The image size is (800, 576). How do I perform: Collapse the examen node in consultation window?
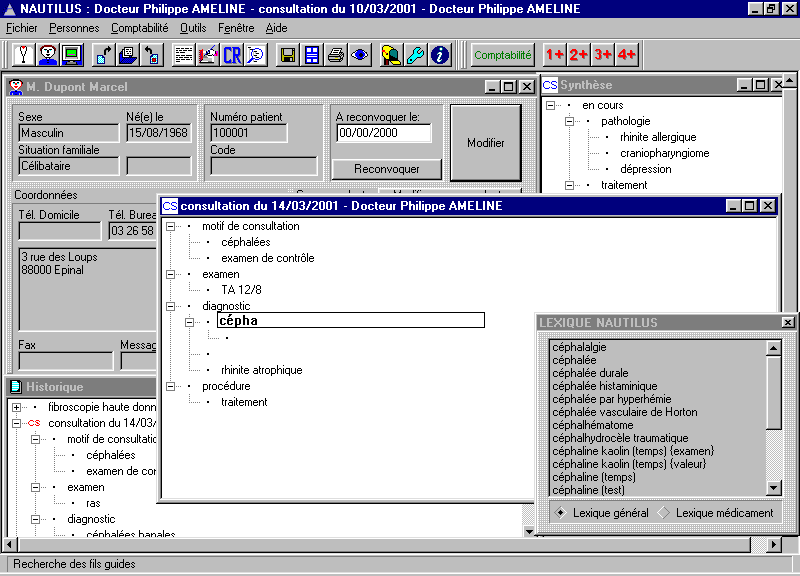coord(170,274)
